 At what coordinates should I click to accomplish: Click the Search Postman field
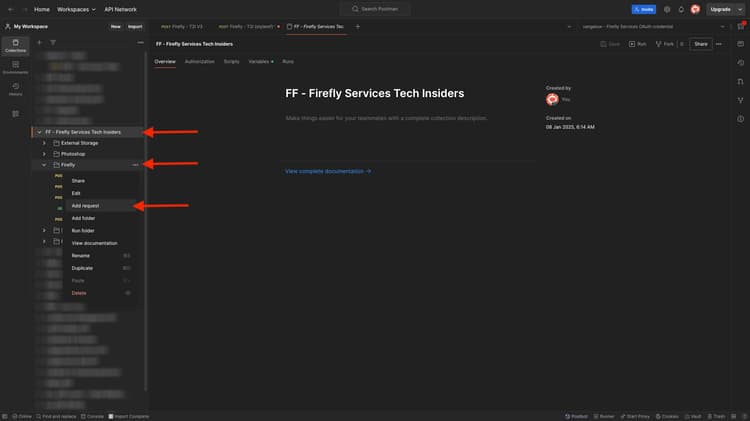coord(375,9)
